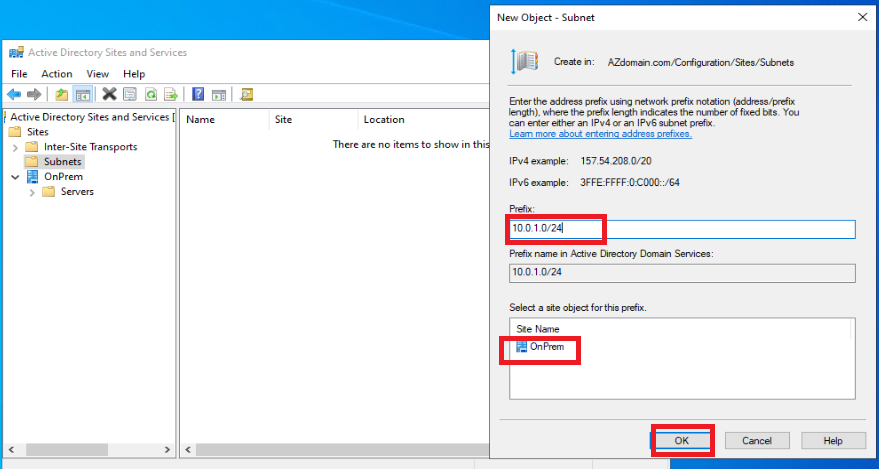879x469 pixels.
Task: Select the Subnets folder in tree
Action: click(x=63, y=162)
